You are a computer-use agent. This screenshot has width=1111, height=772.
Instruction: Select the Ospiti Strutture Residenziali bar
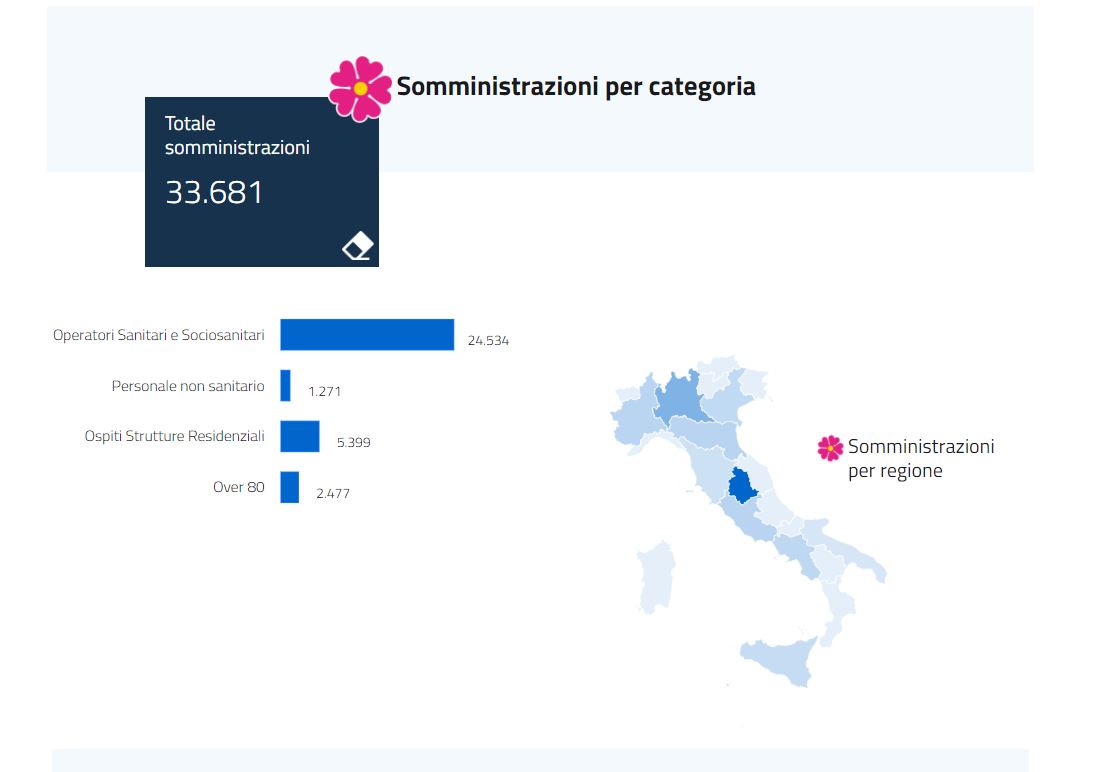coord(299,437)
